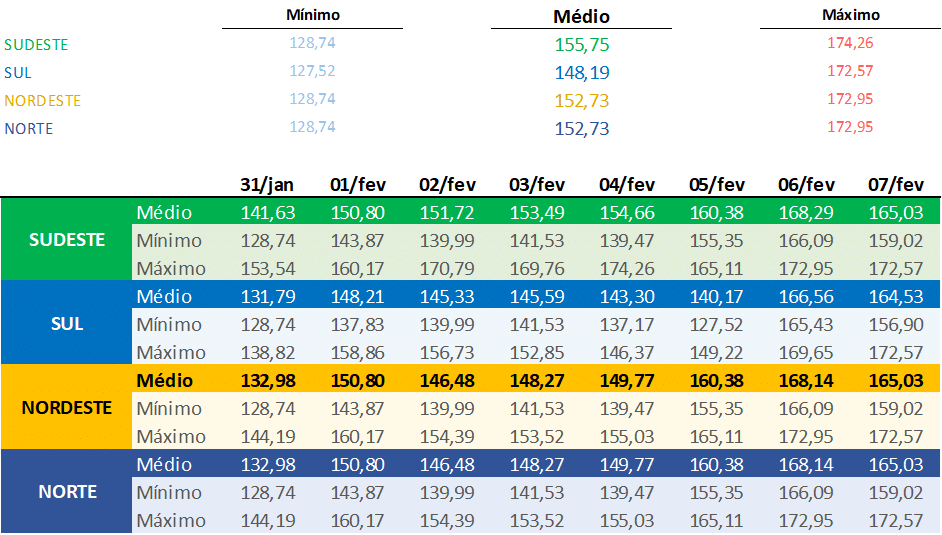
Task: Click SUDESTE Médio cell 168,29 for 06/fev
Action: [x=806, y=213]
